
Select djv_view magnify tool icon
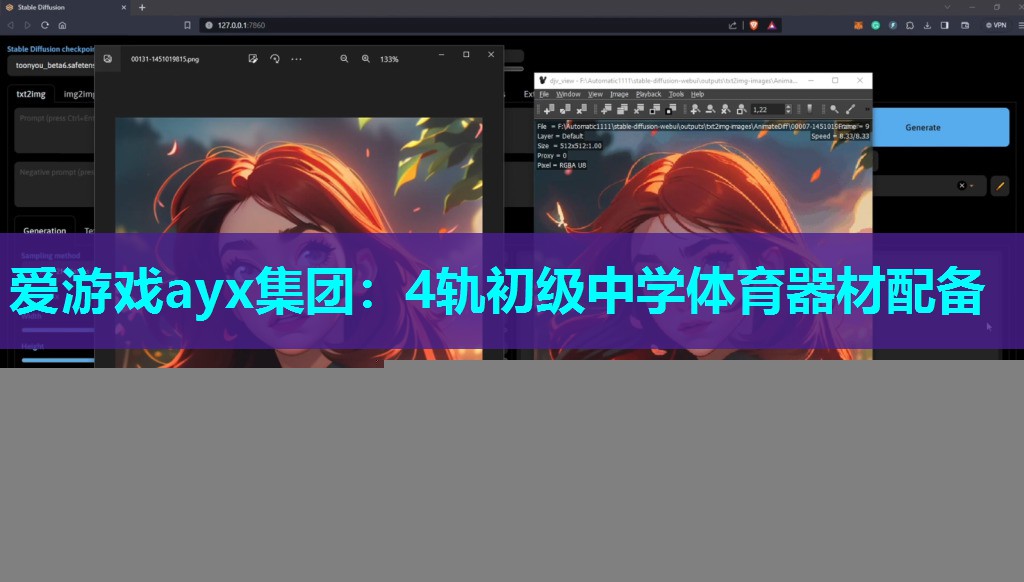tap(834, 109)
